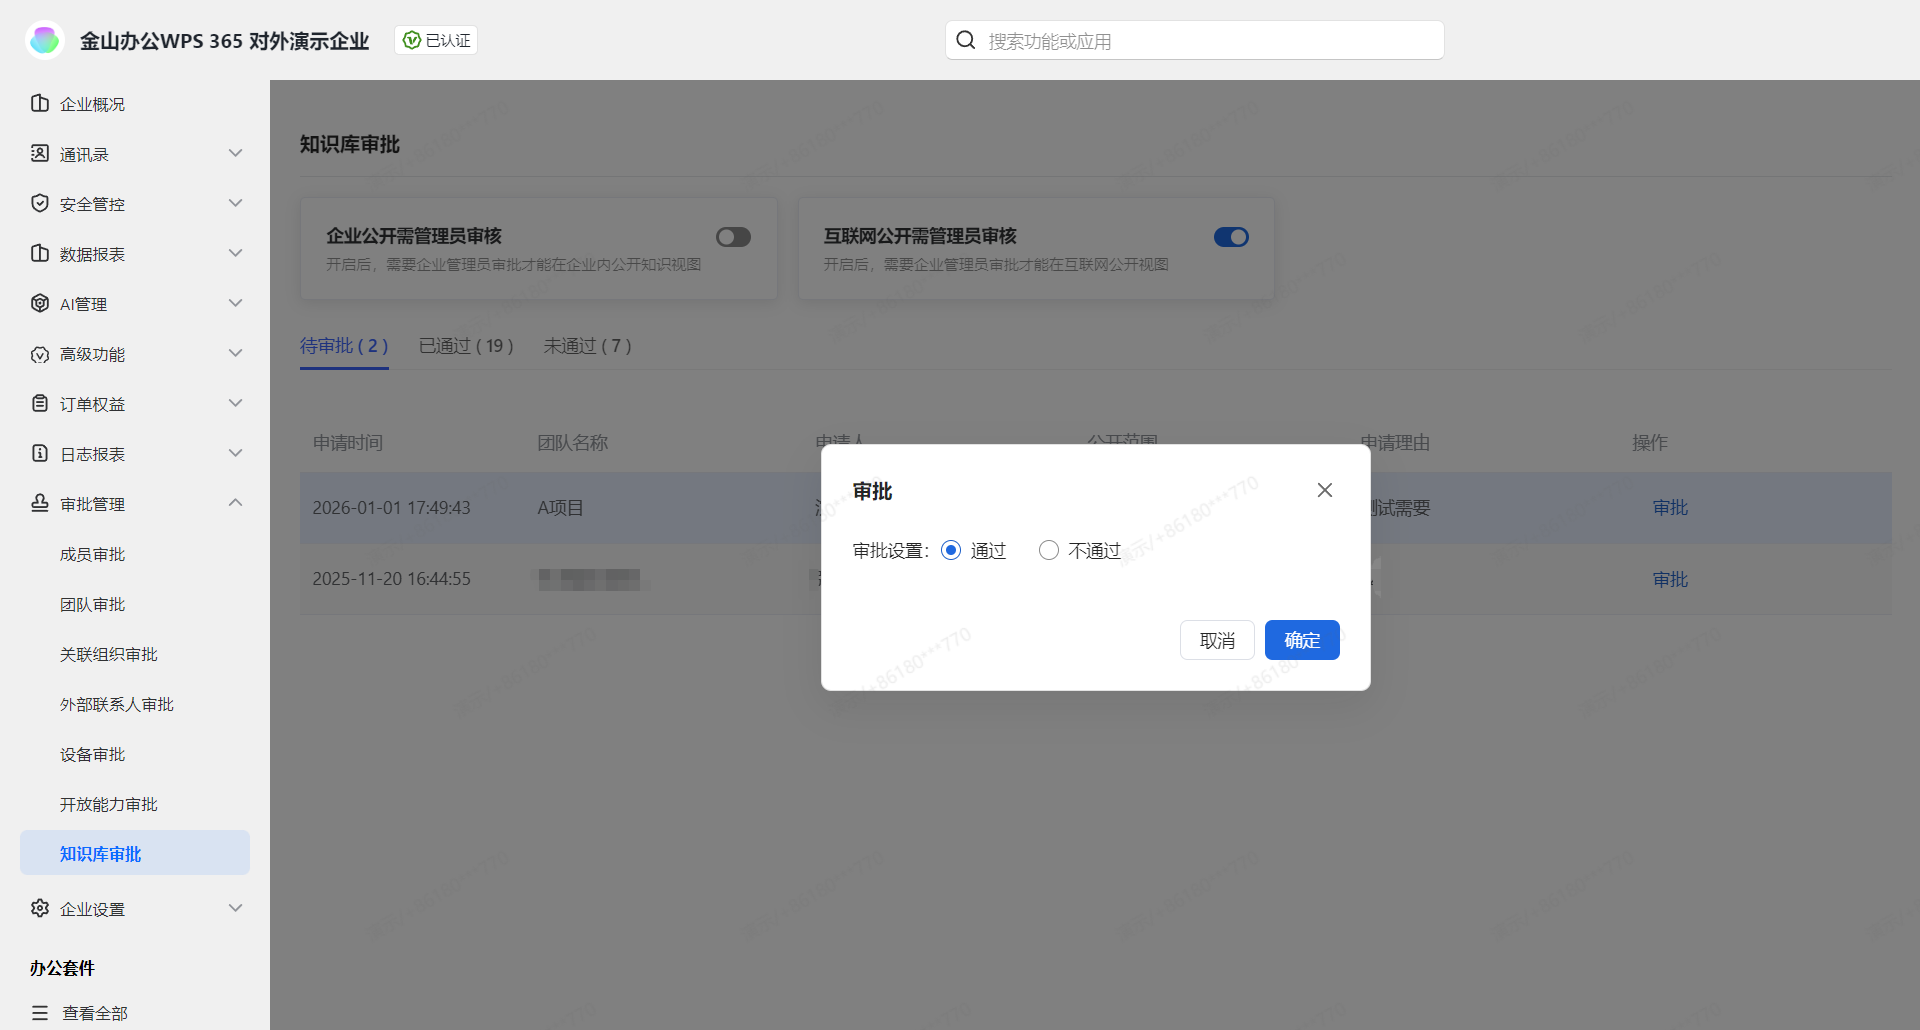Click the 审批管理 stamp icon
This screenshot has width=1920, height=1030.
40,503
